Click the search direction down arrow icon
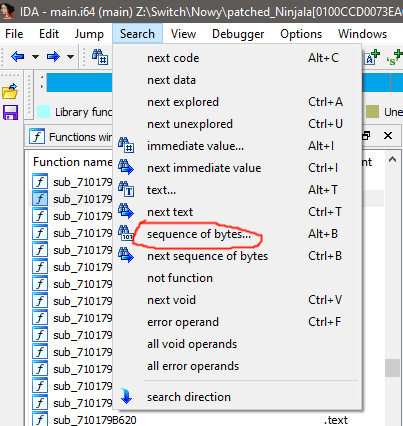This screenshot has width=403, height=426. click(x=126, y=397)
